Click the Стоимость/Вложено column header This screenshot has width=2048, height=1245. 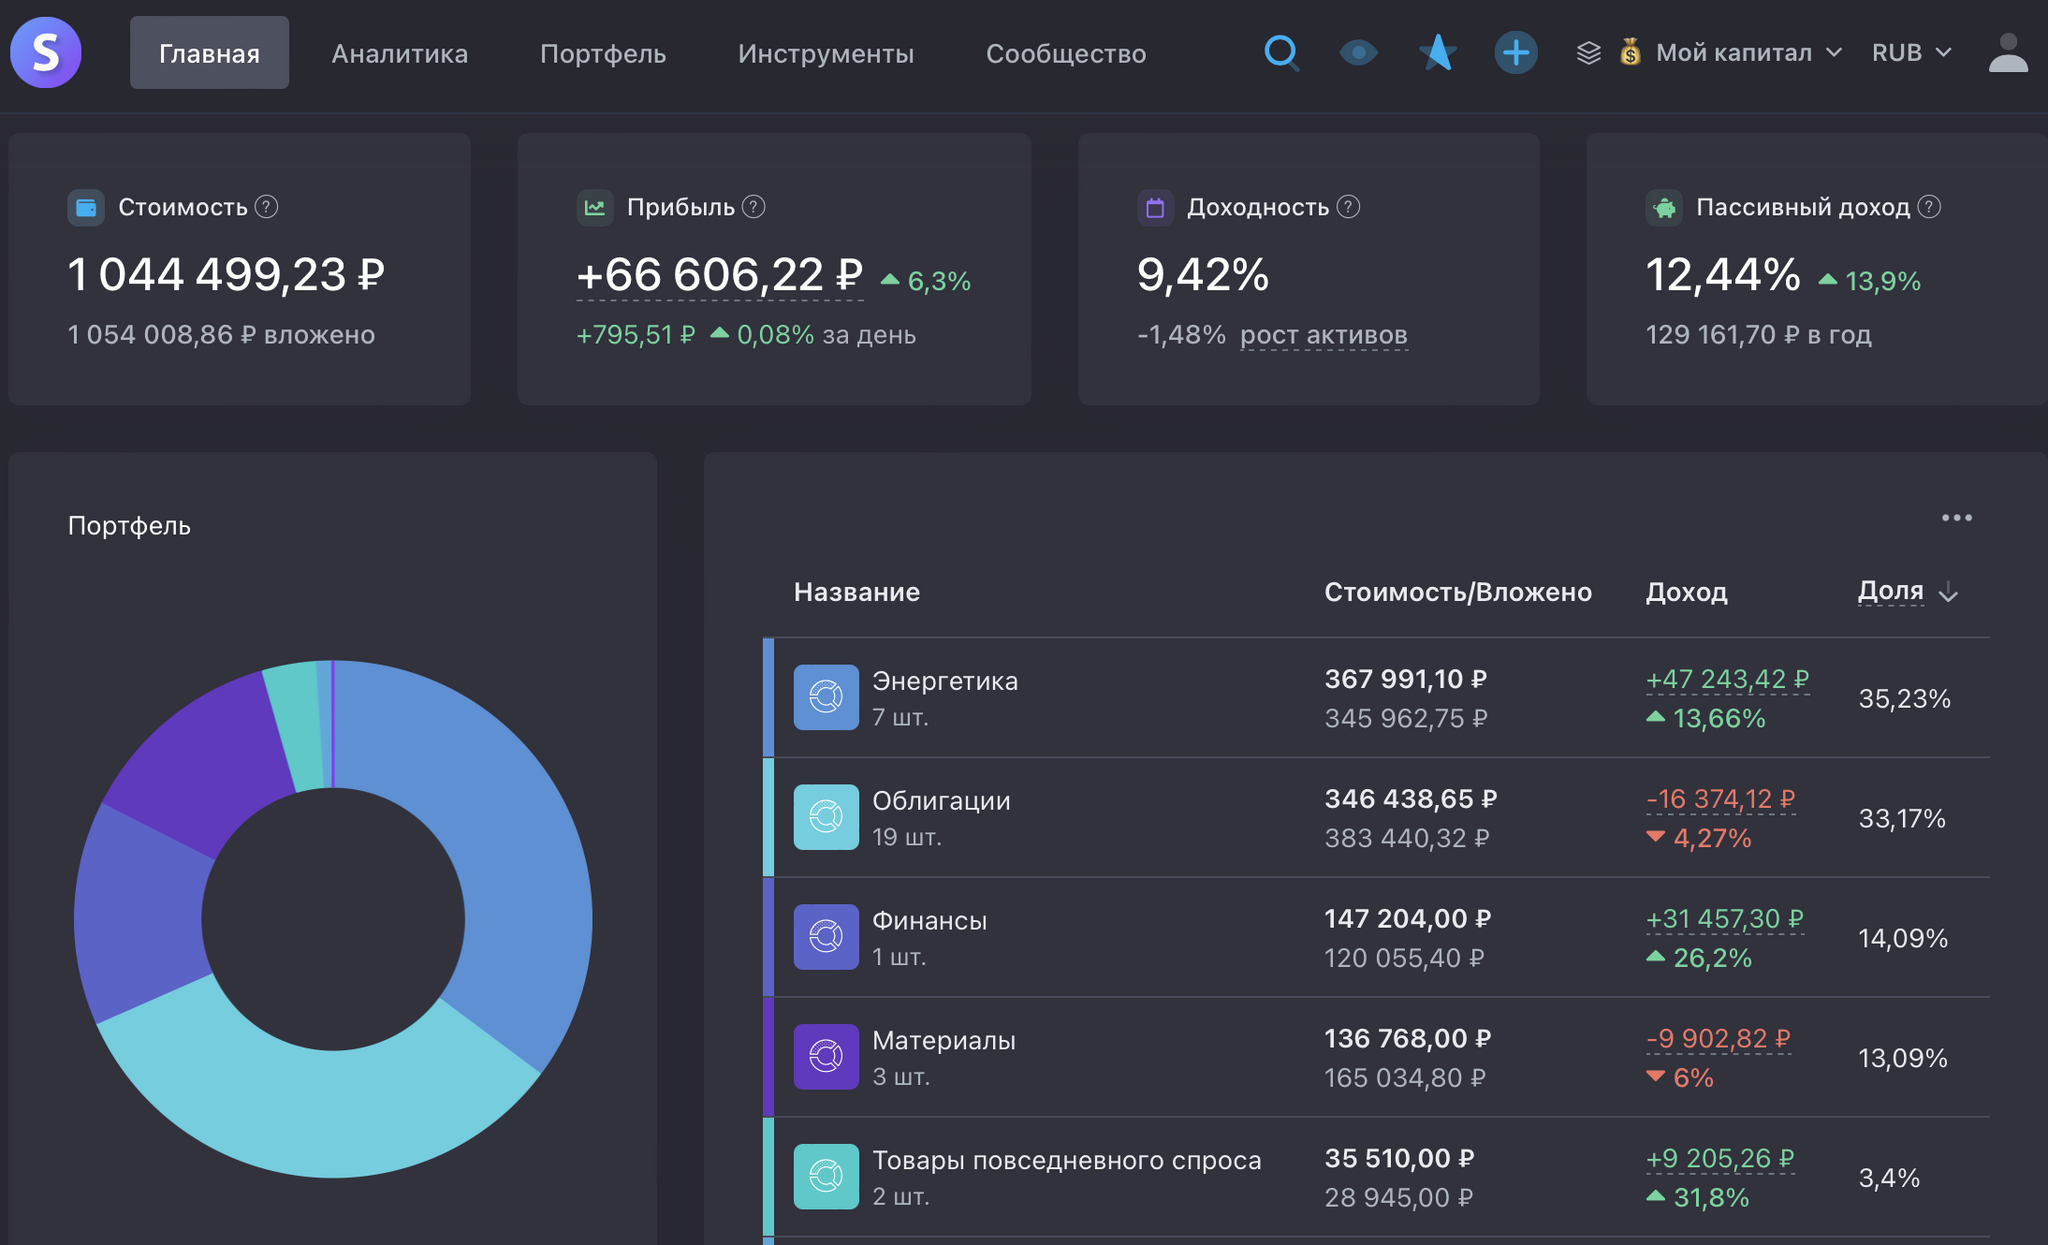point(1458,592)
